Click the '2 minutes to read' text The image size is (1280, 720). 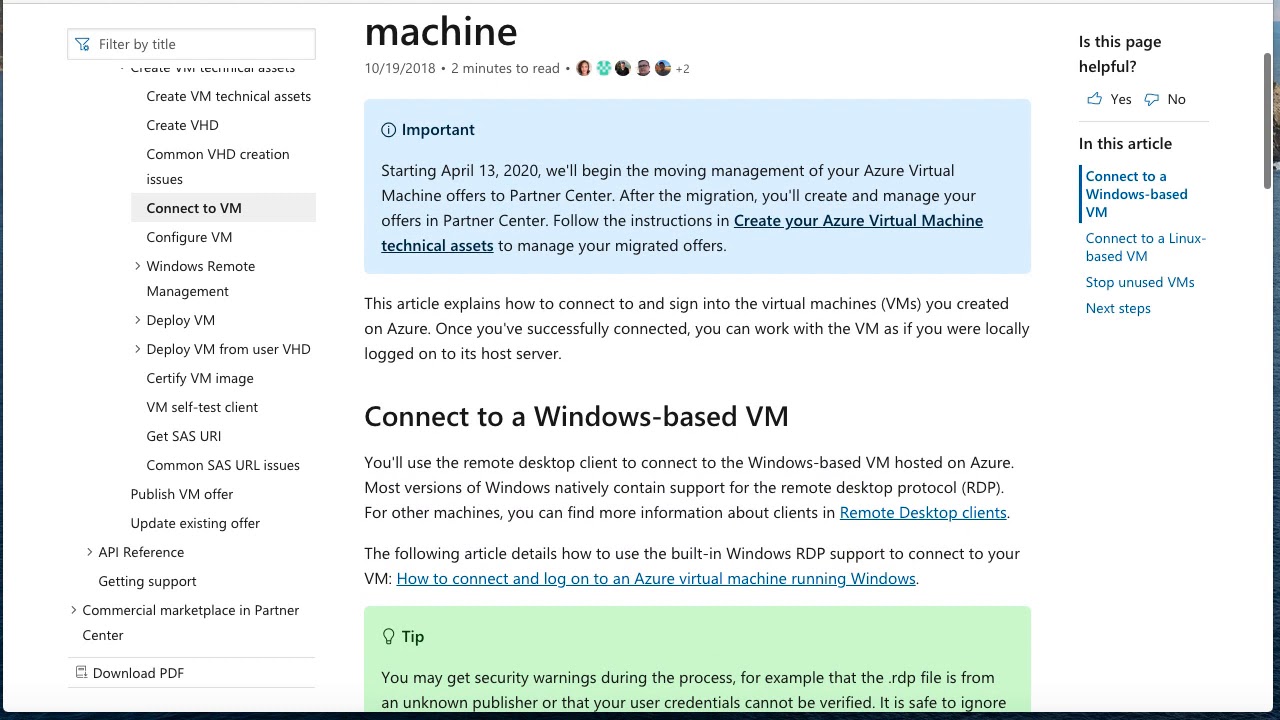click(505, 68)
